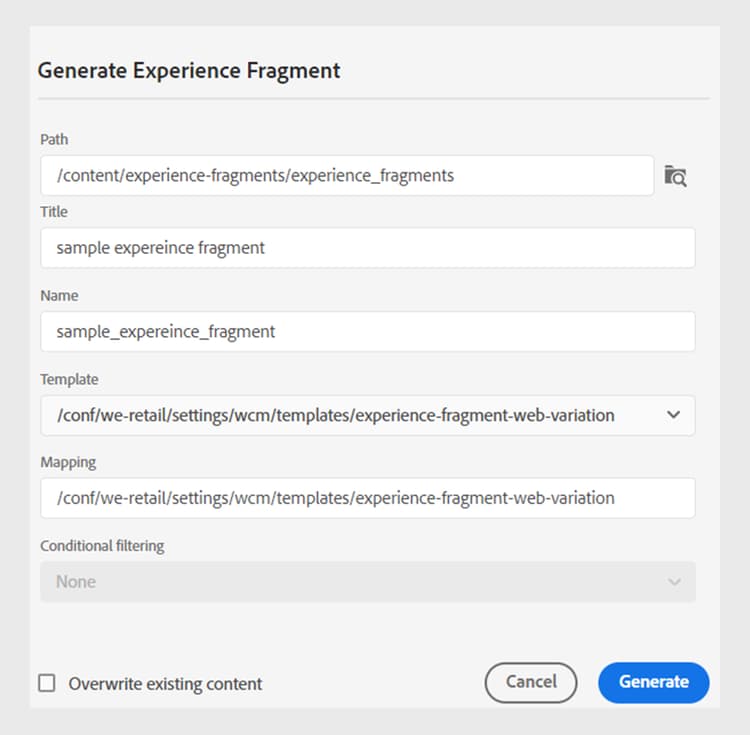Click the 'Overwrite existing content' label text

click(x=165, y=684)
